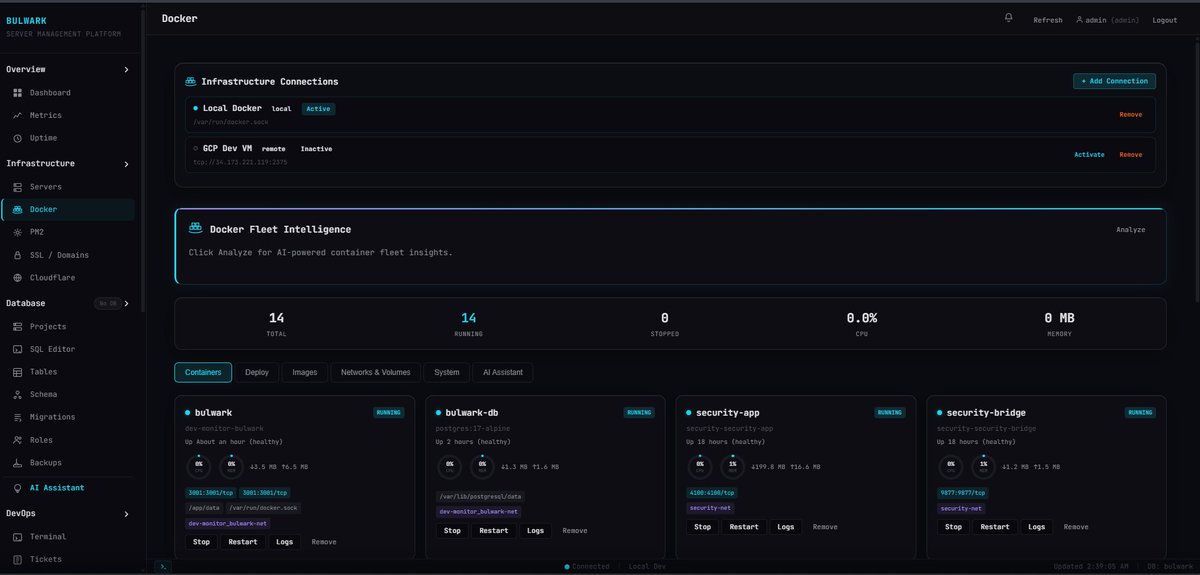Remove the bulwark-db container
The width and height of the screenshot is (1200, 575).
tap(575, 530)
